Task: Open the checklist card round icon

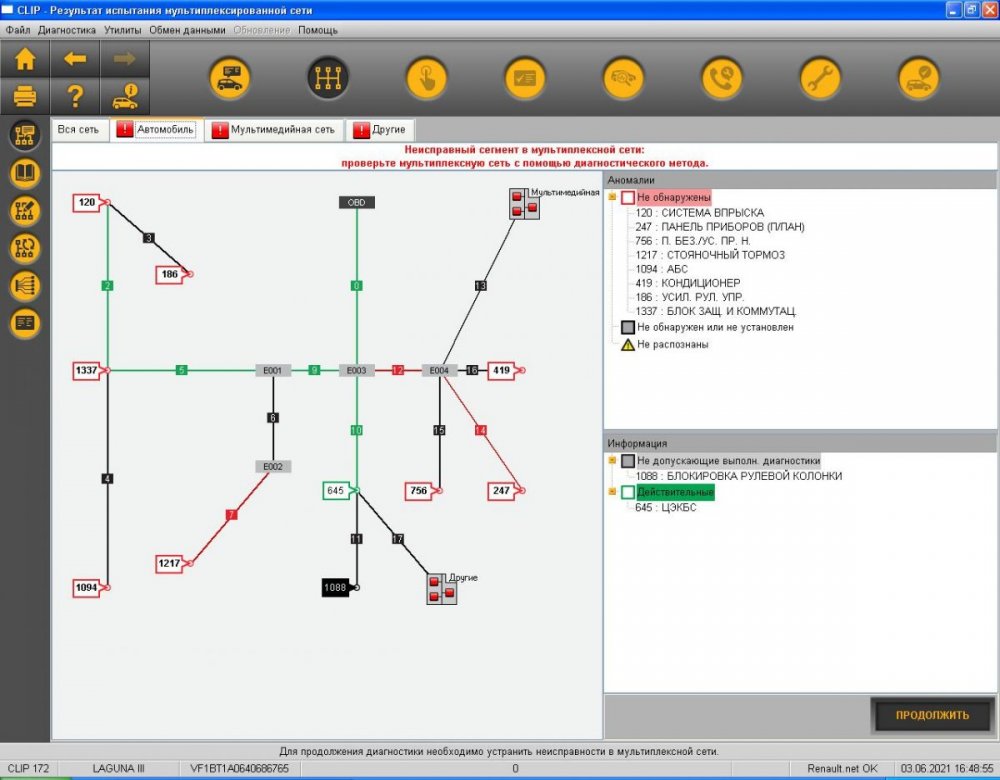Action: (x=525, y=78)
